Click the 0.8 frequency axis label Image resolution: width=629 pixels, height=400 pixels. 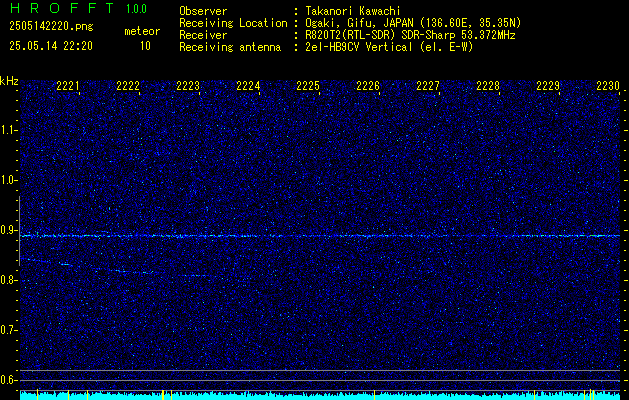(7, 280)
